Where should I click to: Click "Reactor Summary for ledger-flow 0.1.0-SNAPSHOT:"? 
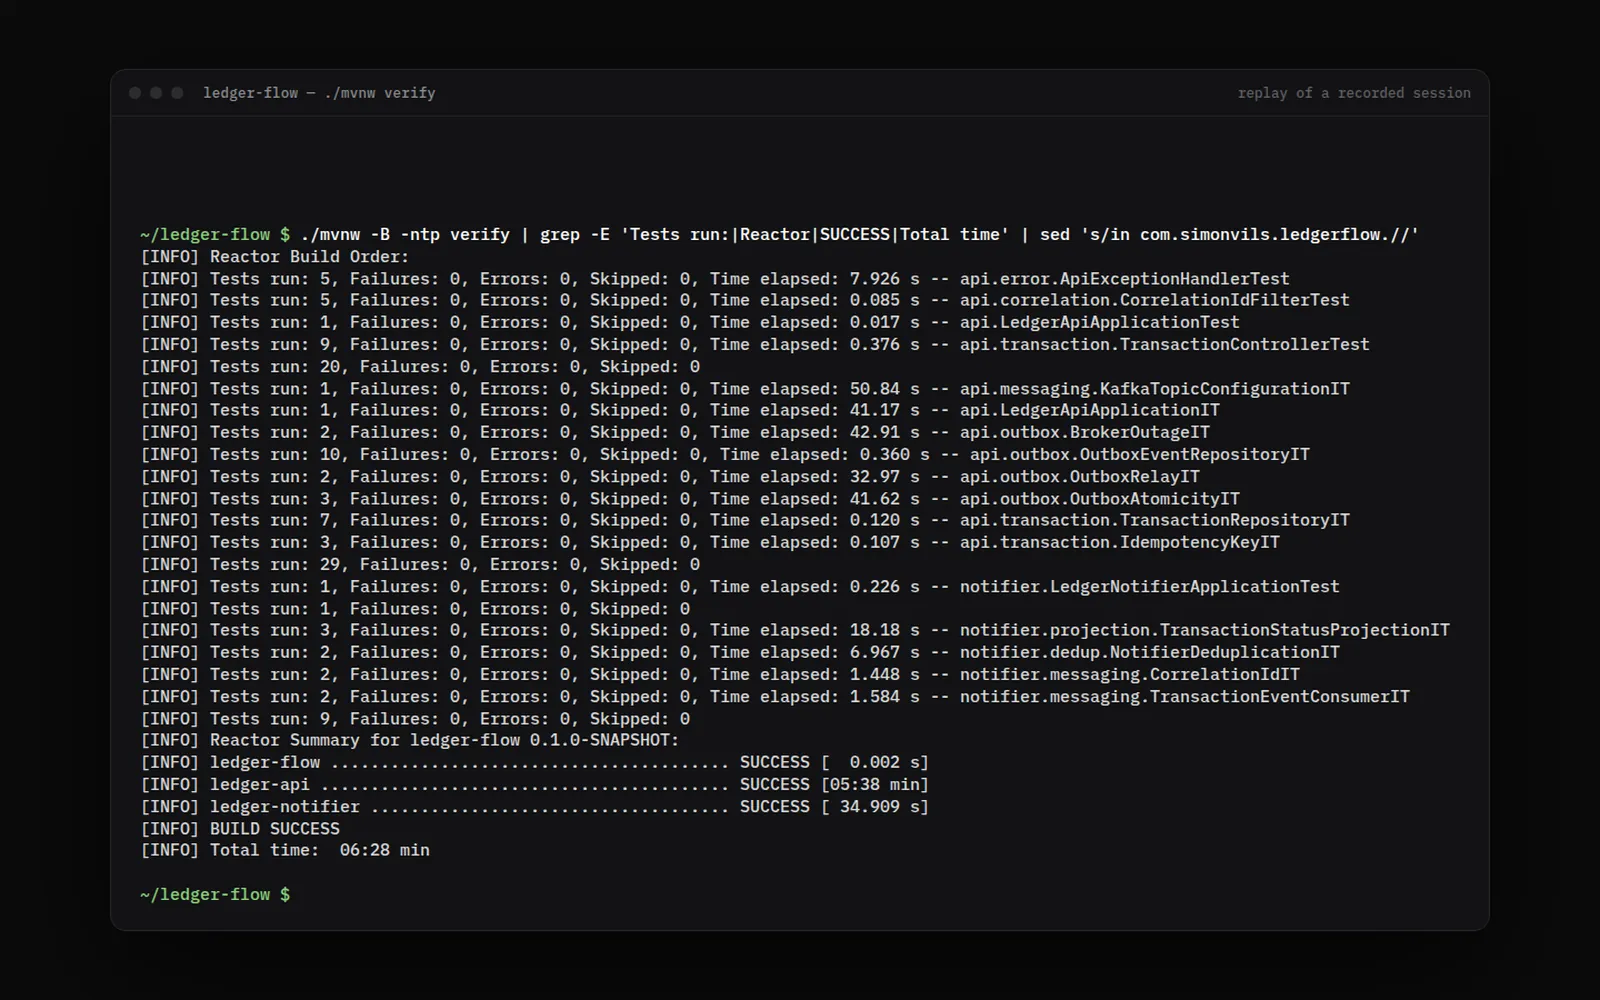tap(445, 741)
